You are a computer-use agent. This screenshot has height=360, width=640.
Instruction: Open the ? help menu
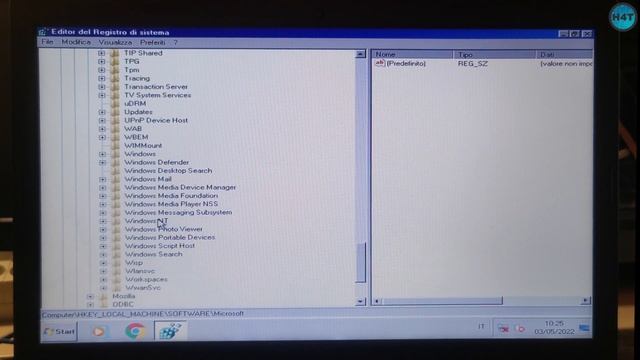[x=175, y=42]
